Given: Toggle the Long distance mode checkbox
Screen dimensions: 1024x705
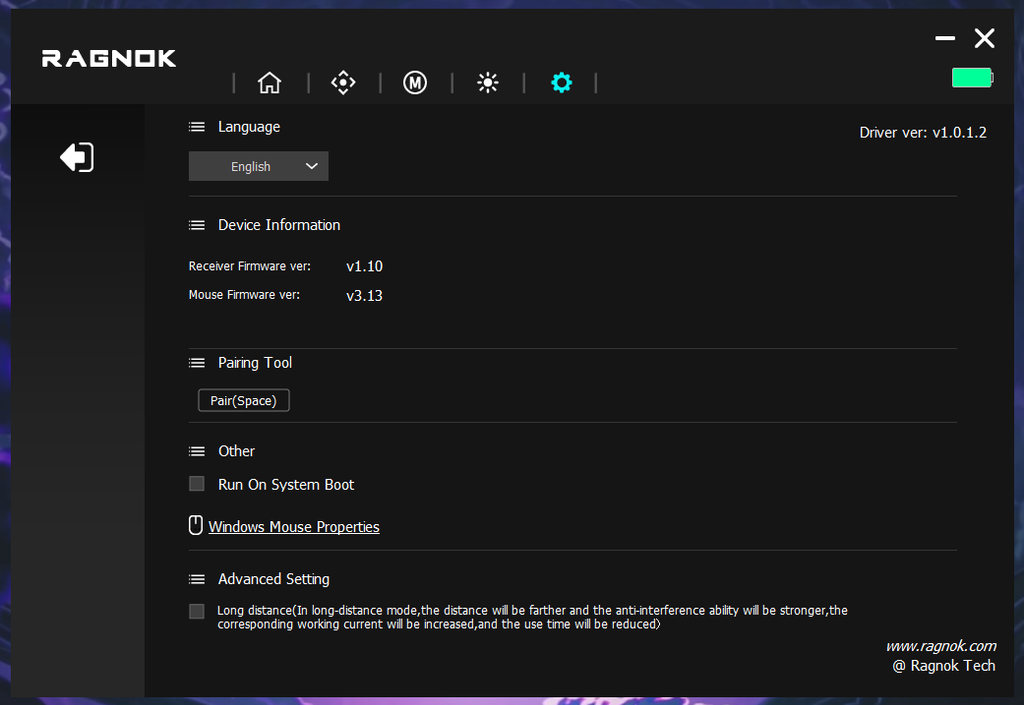Looking at the screenshot, I should (x=197, y=611).
